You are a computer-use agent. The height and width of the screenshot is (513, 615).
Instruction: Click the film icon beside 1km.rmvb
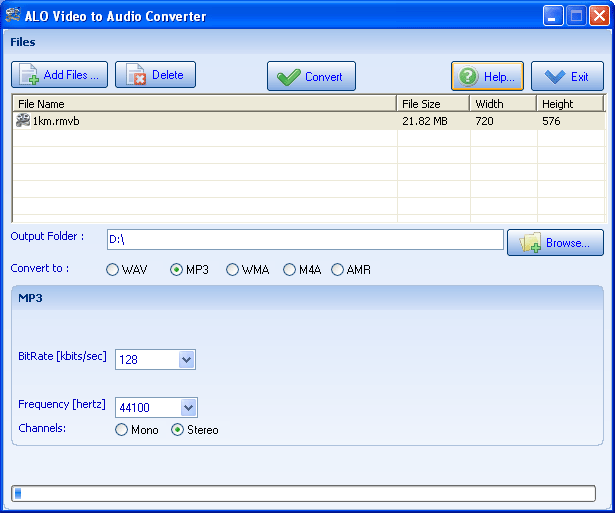click(x=23, y=121)
